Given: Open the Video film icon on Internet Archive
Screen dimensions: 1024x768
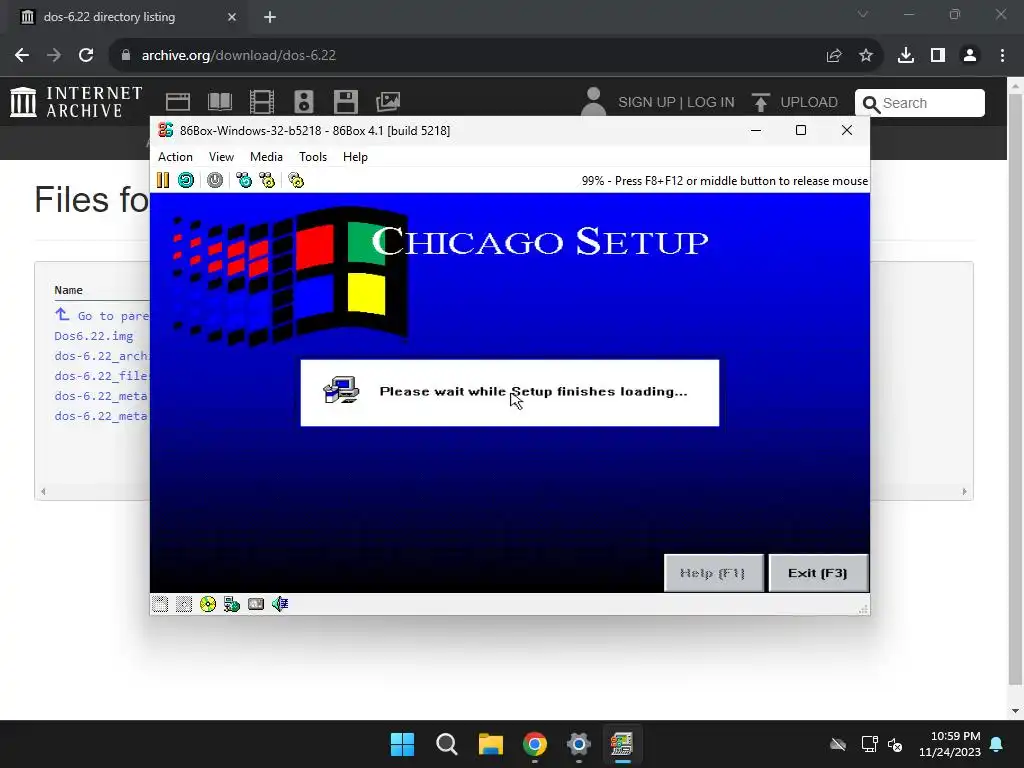Looking at the screenshot, I should pyautogui.click(x=262, y=102).
